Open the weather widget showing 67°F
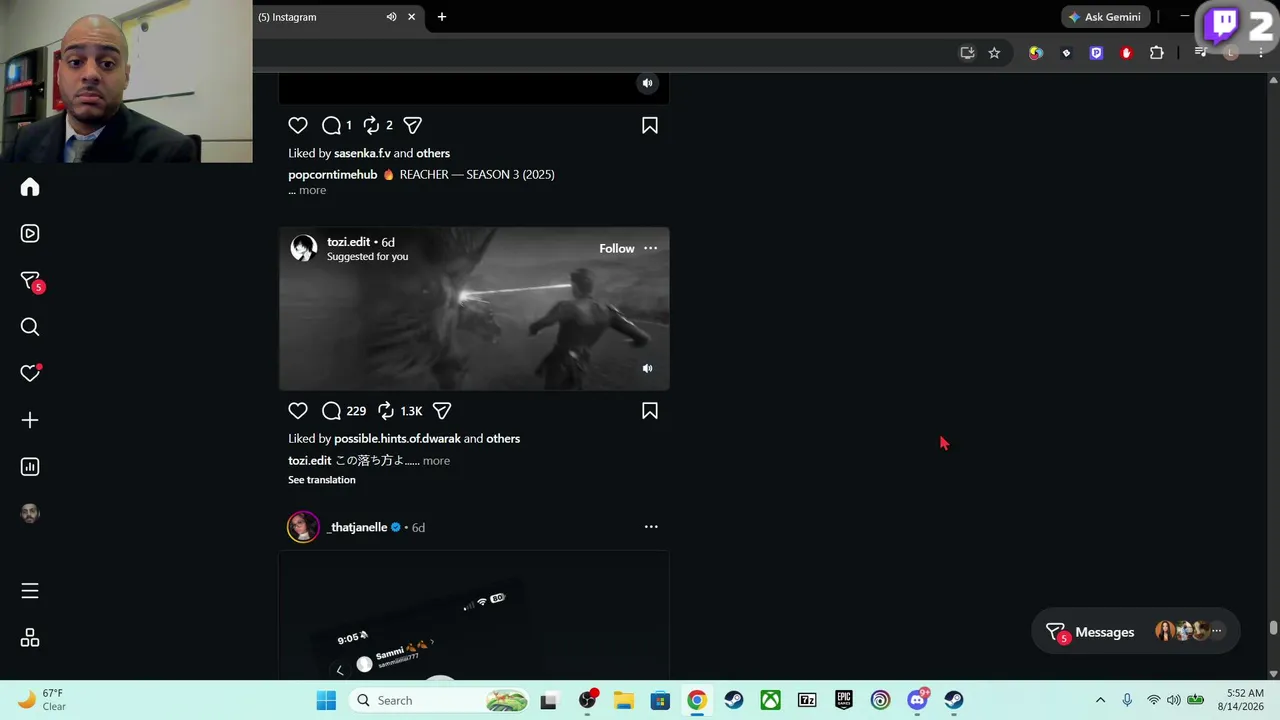The image size is (1280, 720). tap(42, 700)
